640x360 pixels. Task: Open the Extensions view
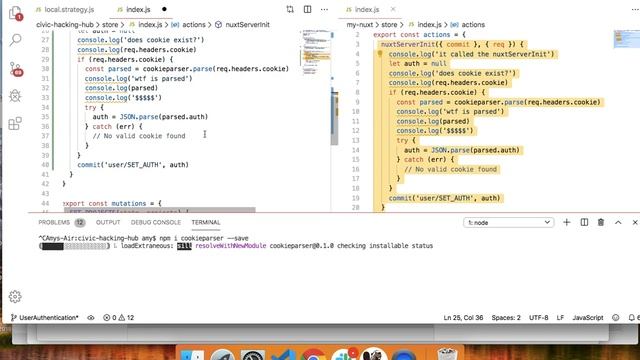(15, 123)
